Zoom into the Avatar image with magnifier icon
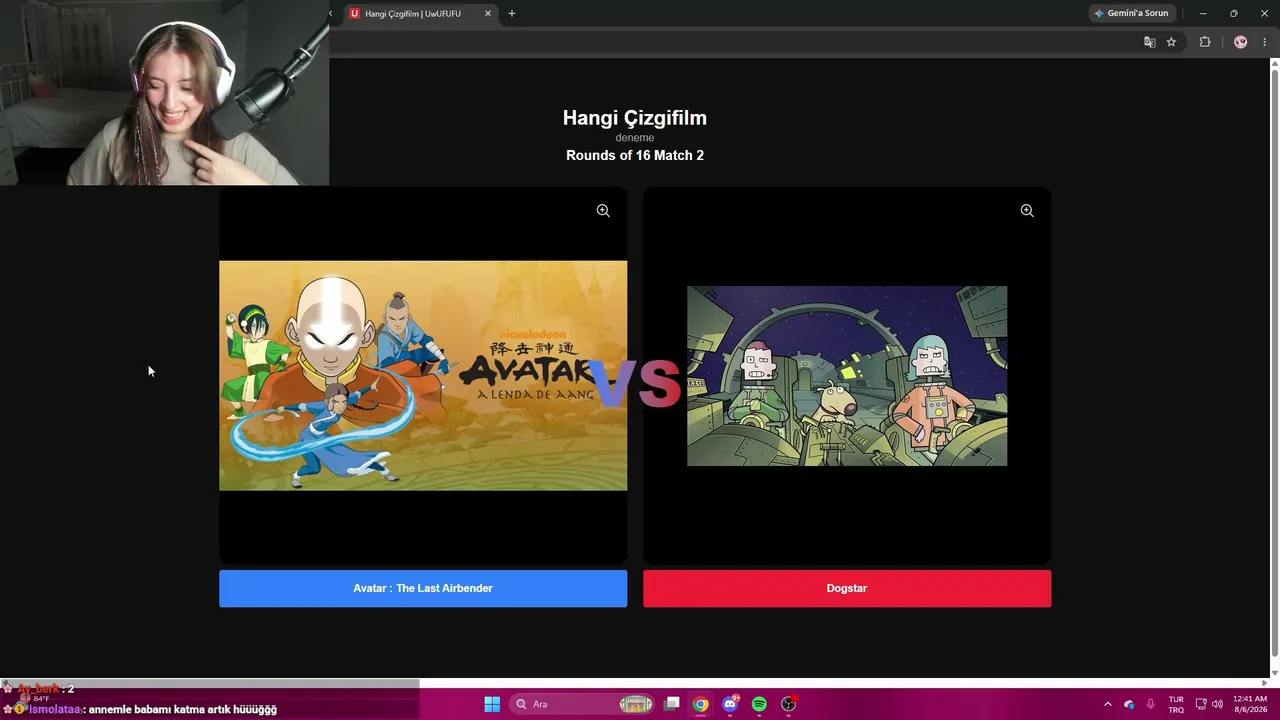Image resolution: width=1280 pixels, height=720 pixels. tap(603, 211)
